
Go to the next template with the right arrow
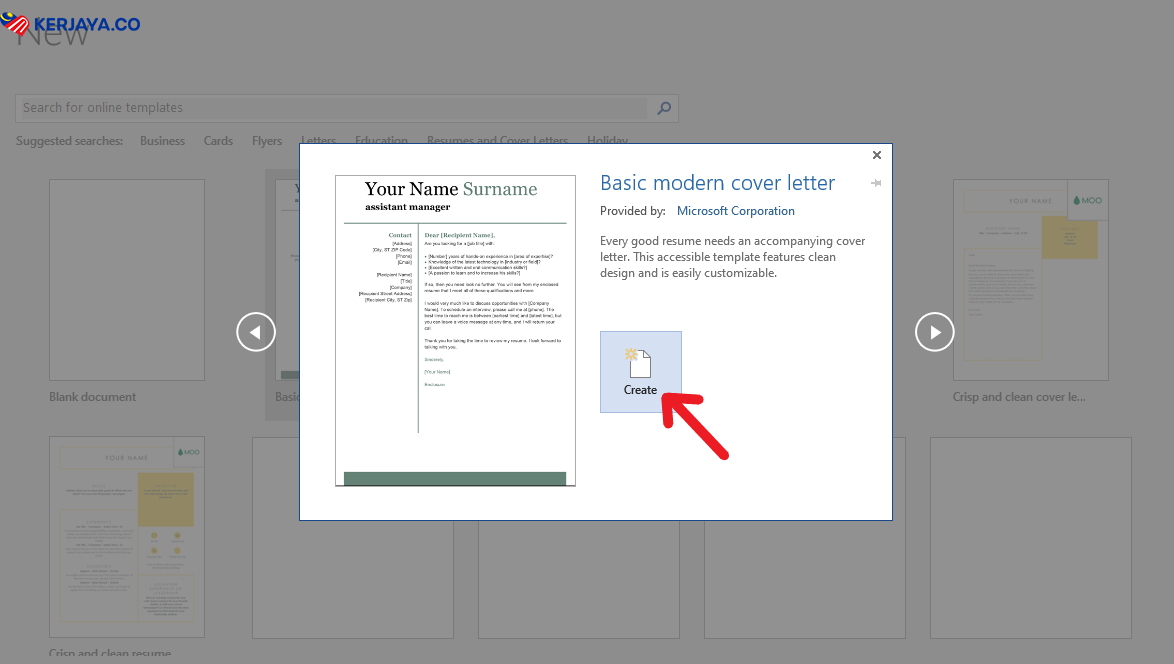coord(934,332)
